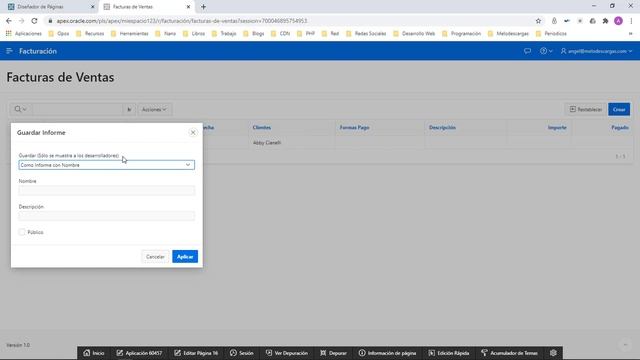Go forward in the browser
The height and width of the screenshot is (360, 640).
click(22, 21)
